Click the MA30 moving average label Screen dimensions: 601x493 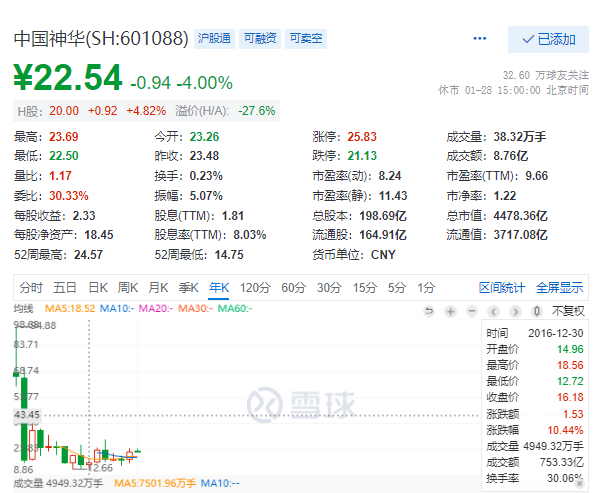[195, 308]
